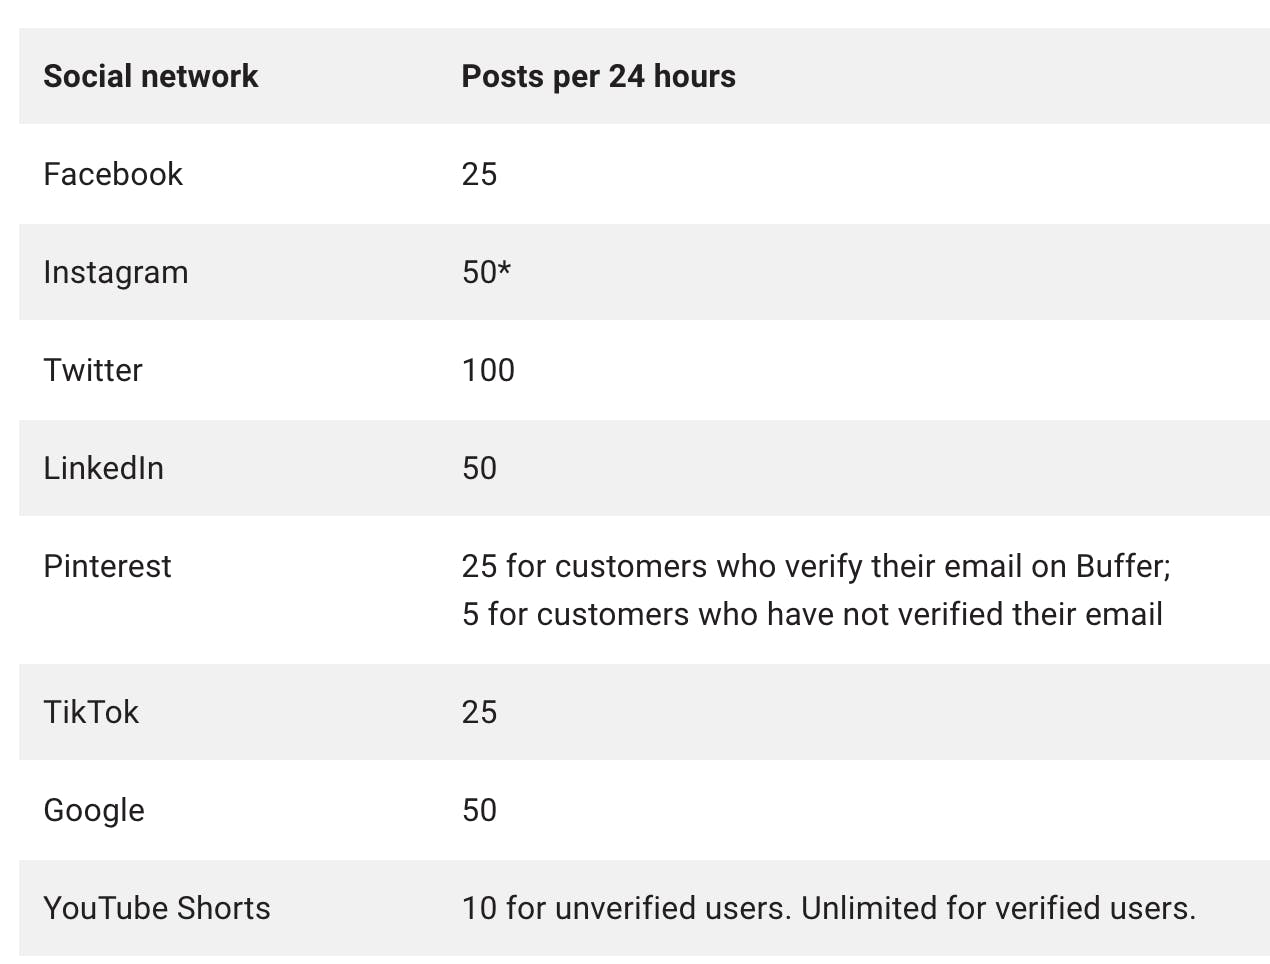
Task: Click the LinkedIn value 50
Action: (x=479, y=468)
